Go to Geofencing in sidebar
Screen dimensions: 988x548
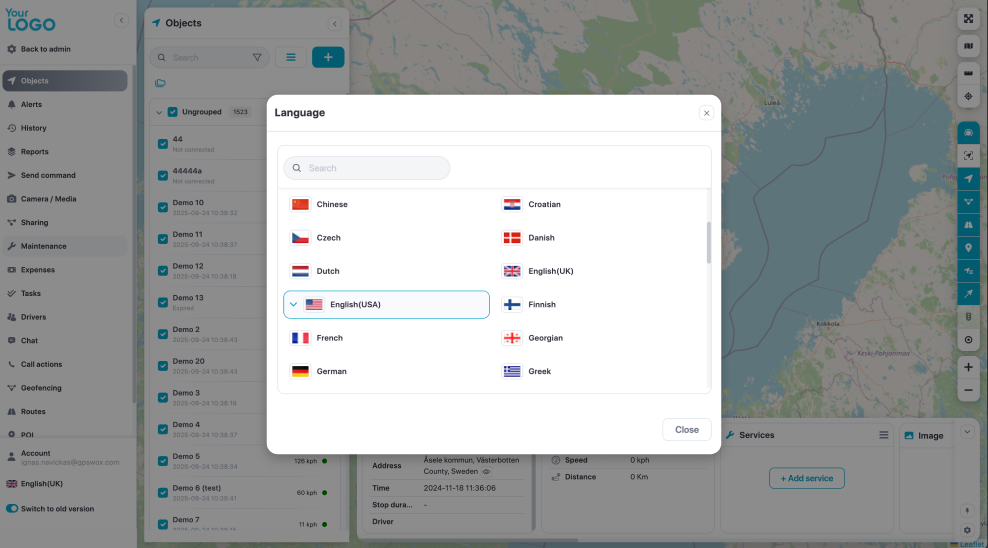41,388
